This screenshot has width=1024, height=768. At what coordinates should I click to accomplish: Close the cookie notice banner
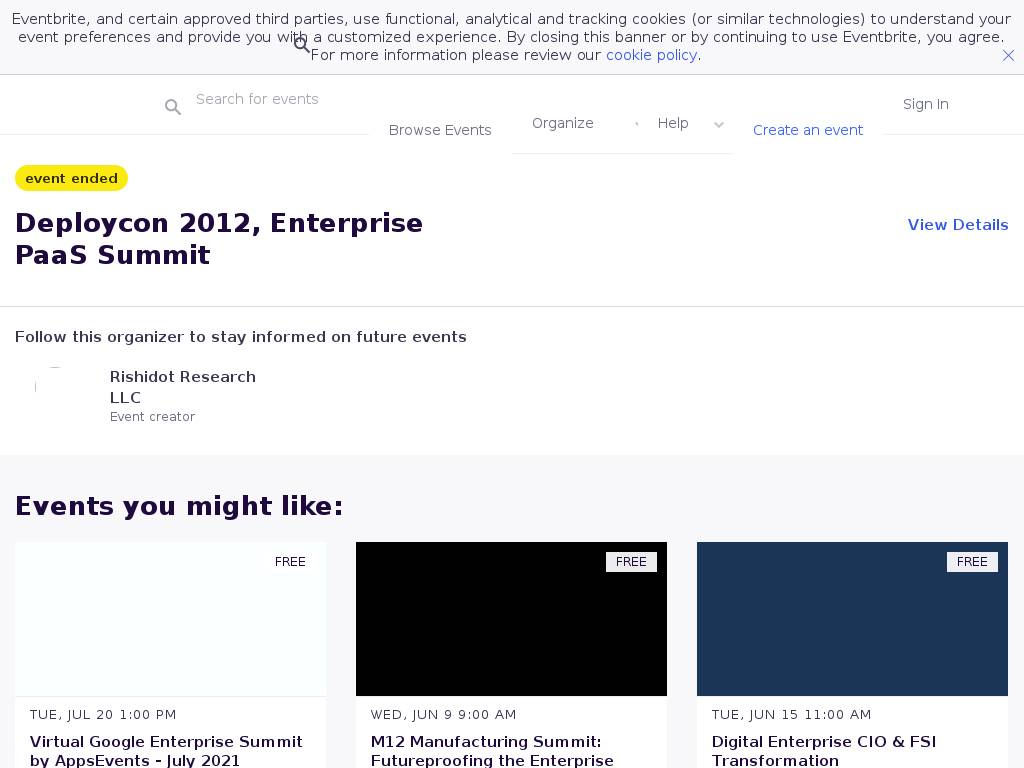(x=1008, y=56)
